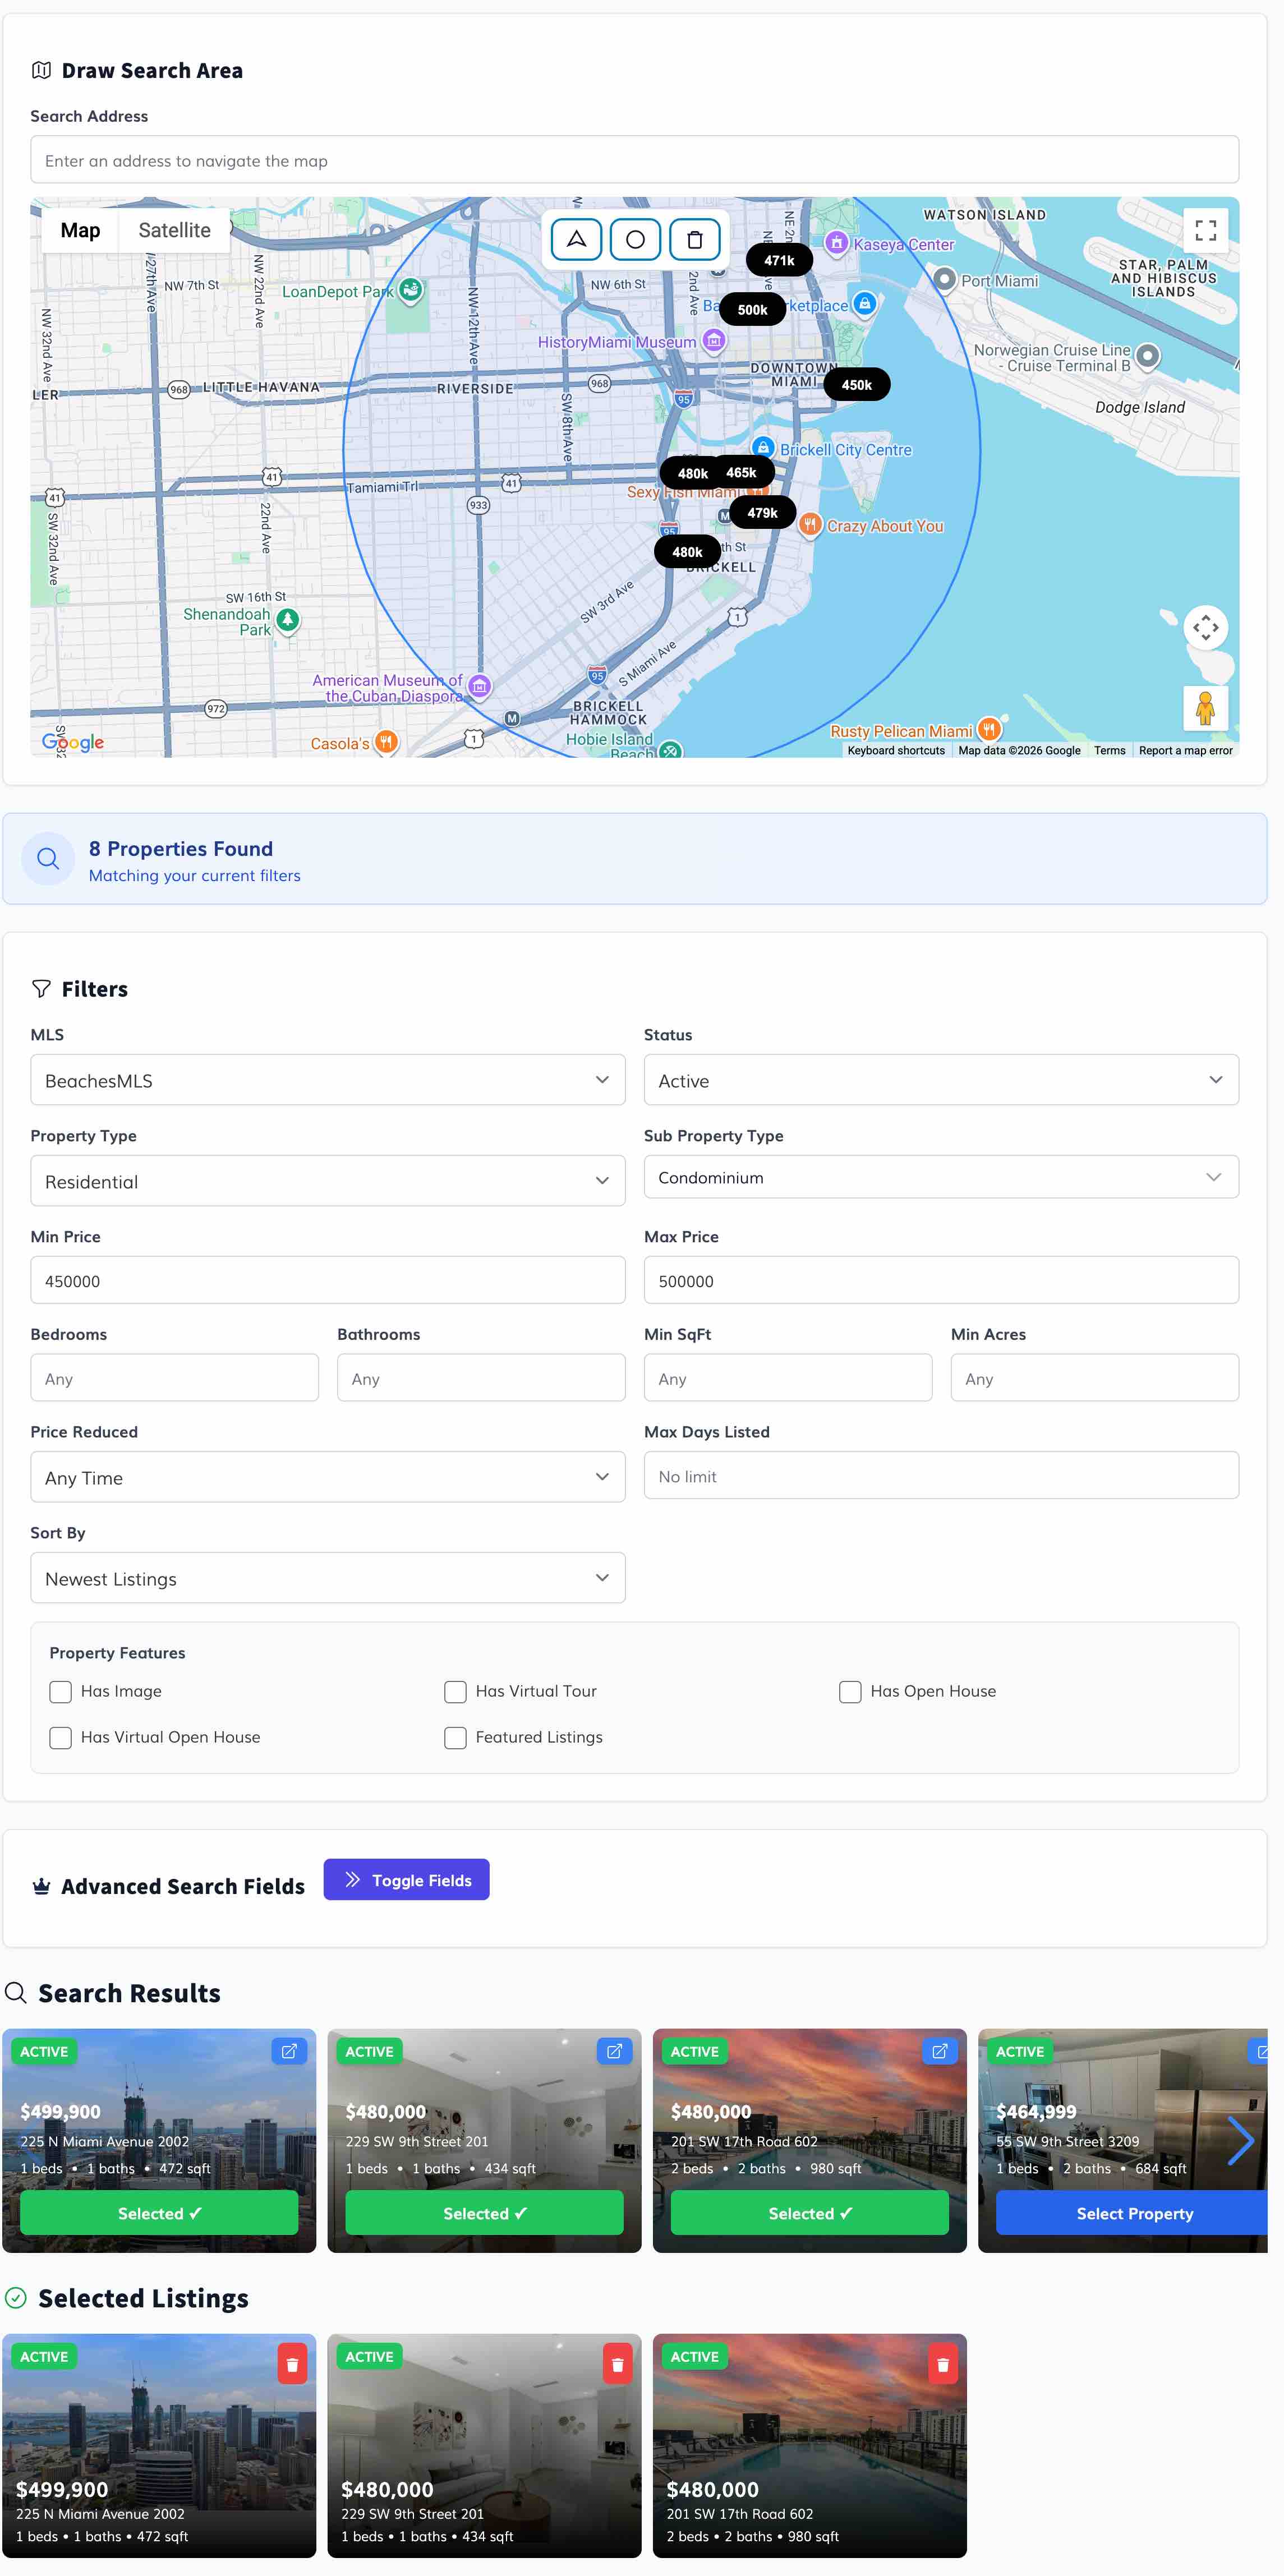Click the Bedrooms input field
Viewport: 1284px width, 2576px height.
tap(174, 1378)
